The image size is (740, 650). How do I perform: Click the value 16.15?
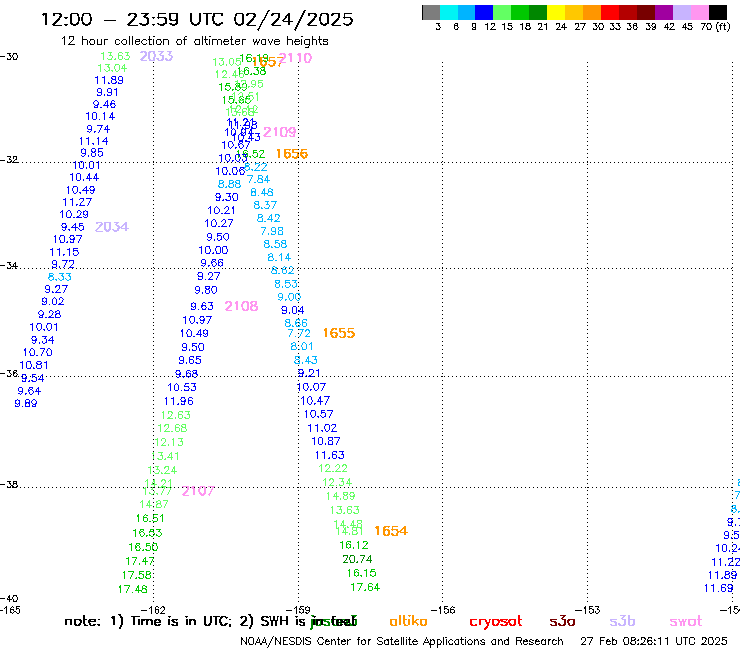(x=362, y=573)
